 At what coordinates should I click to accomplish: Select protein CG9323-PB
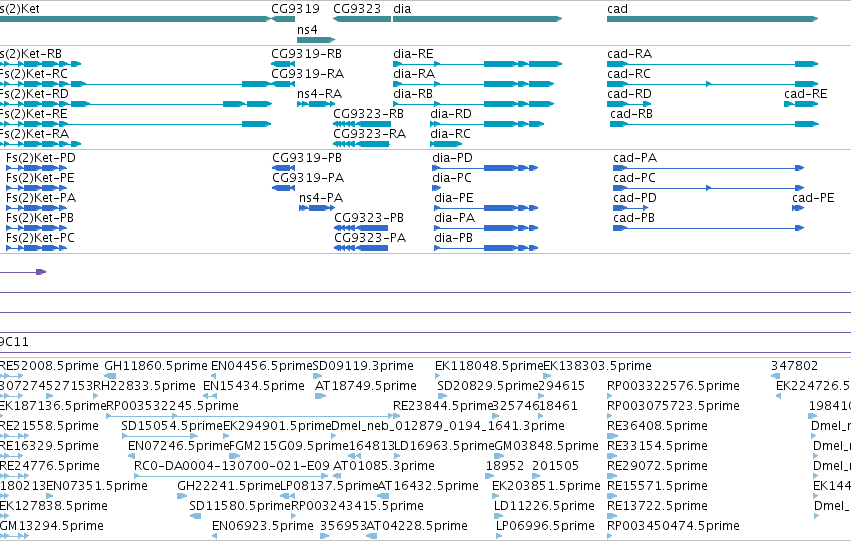[x=361, y=228]
